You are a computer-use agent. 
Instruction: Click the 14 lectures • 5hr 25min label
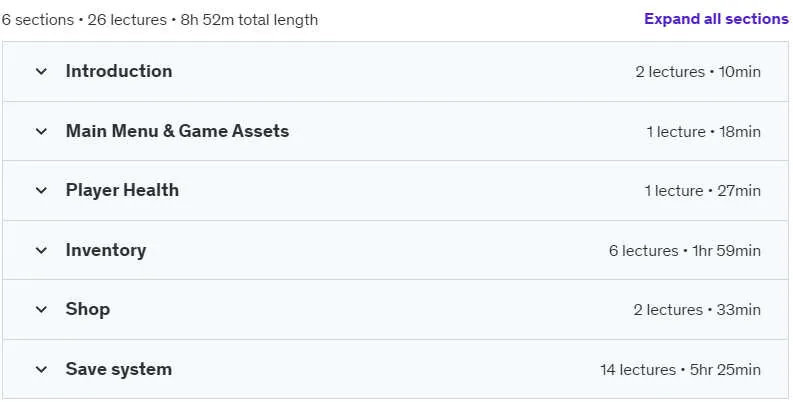[680, 370]
